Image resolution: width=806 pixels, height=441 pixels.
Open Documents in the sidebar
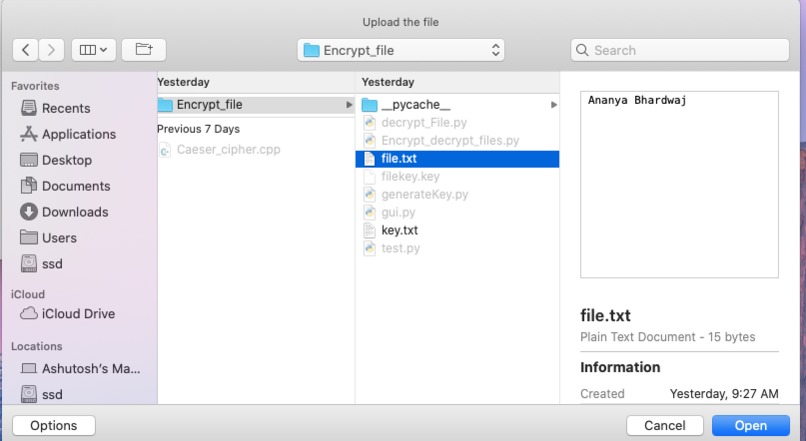pyautogui.click(x=76, y=186)
